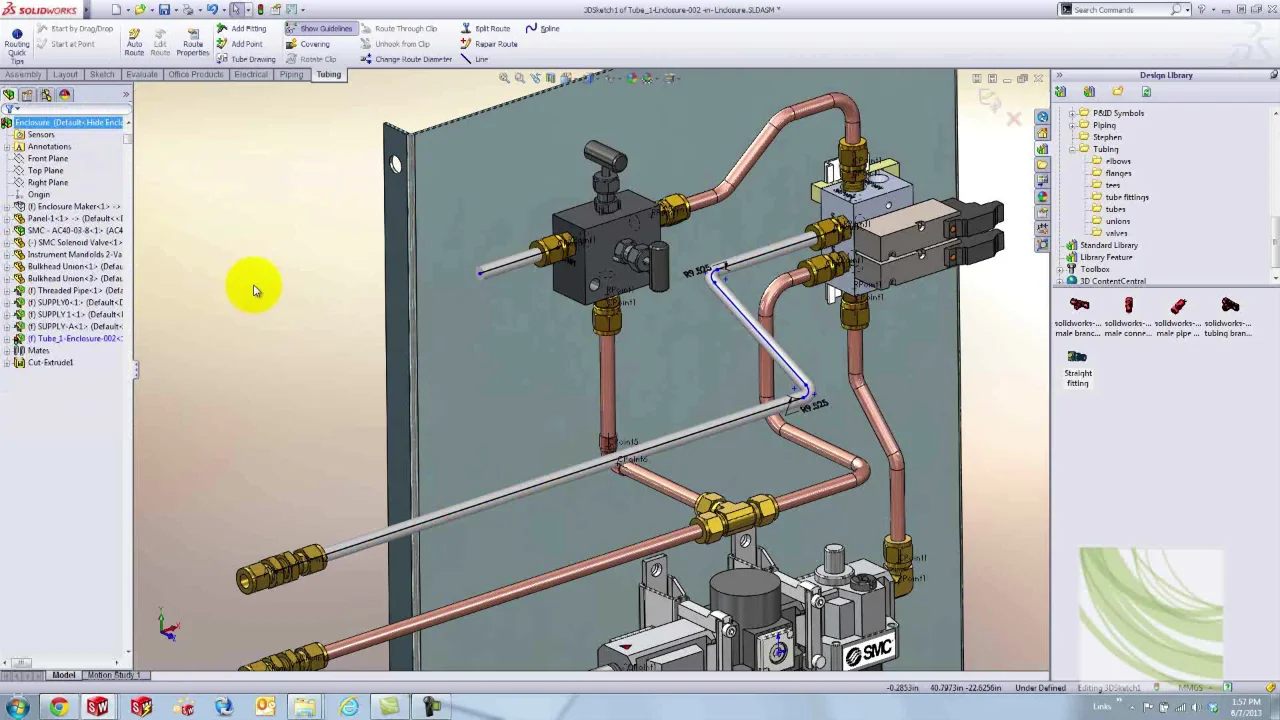Activate the Spline sketch tool

pyautogui.click(x=543, y=29)
